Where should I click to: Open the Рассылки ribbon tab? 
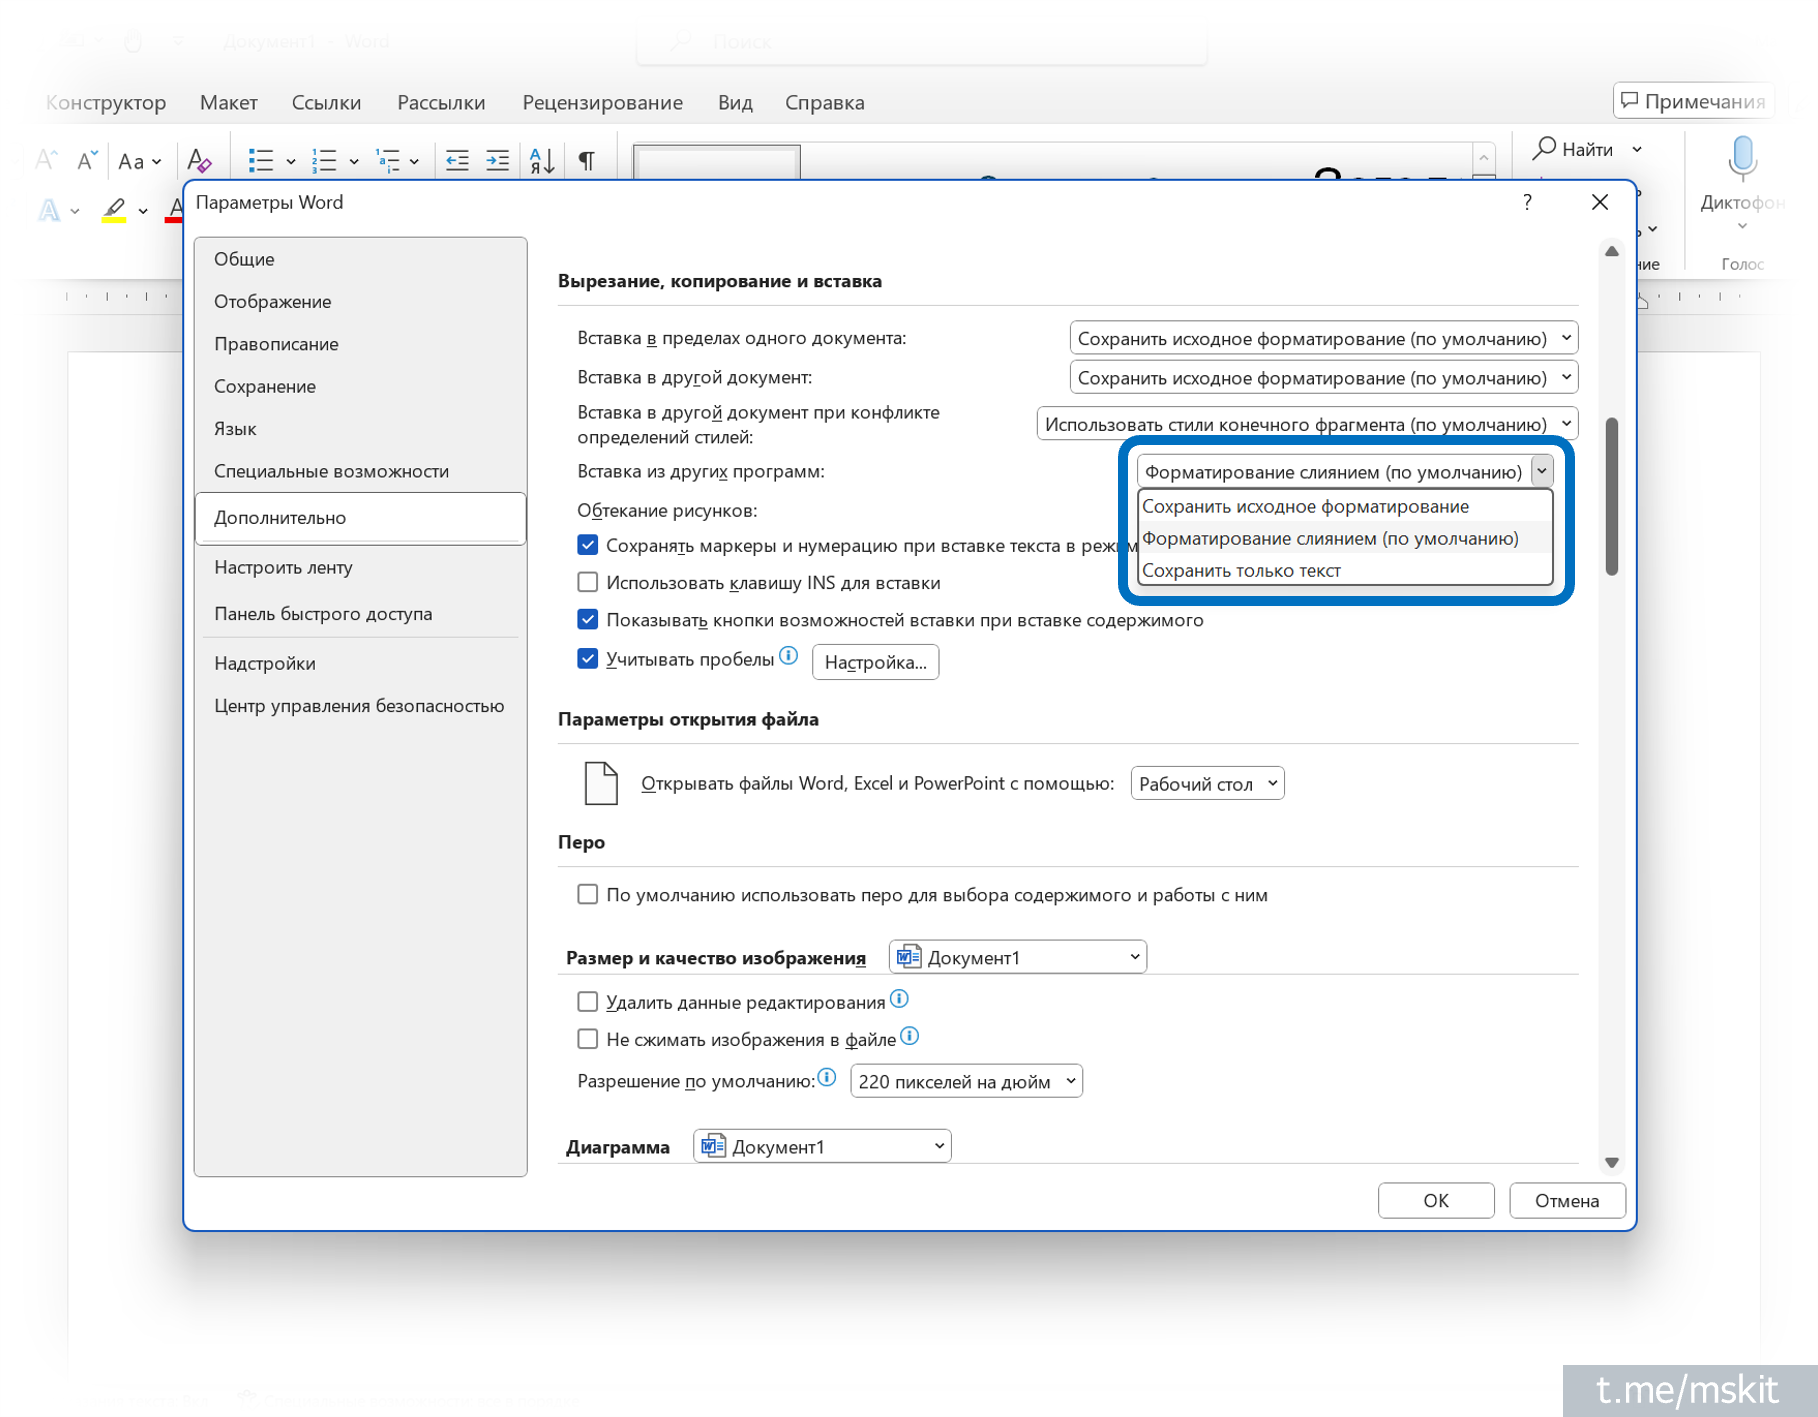pos(441,102)
